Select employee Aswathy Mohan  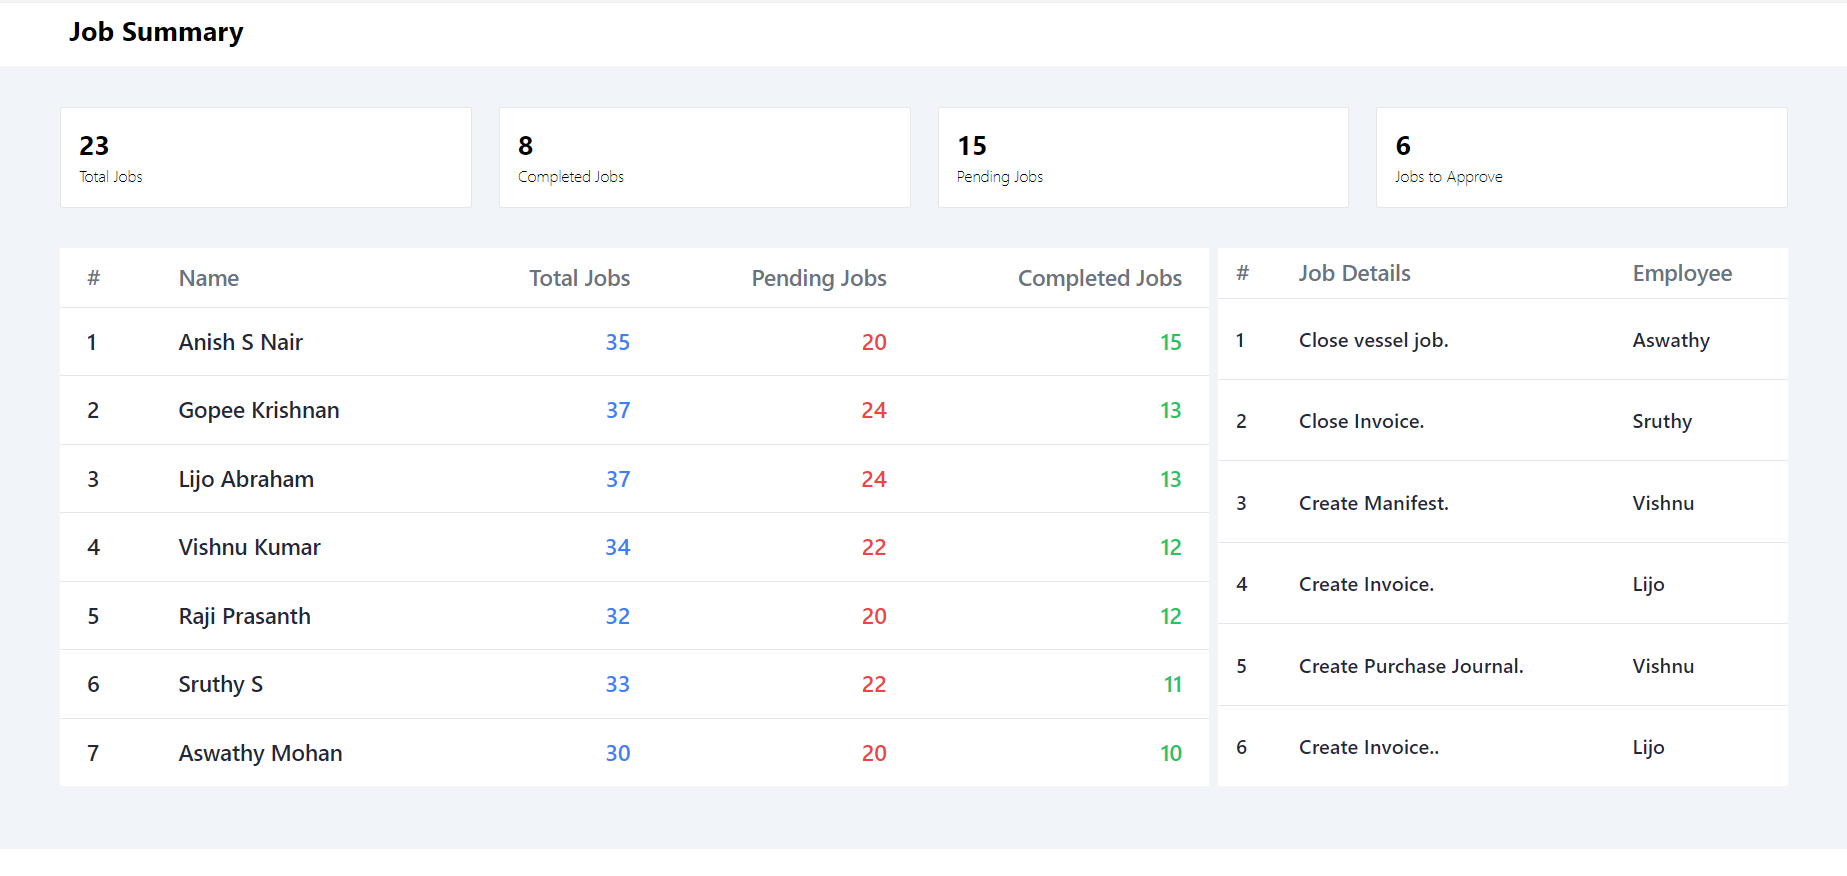[261, 753]
